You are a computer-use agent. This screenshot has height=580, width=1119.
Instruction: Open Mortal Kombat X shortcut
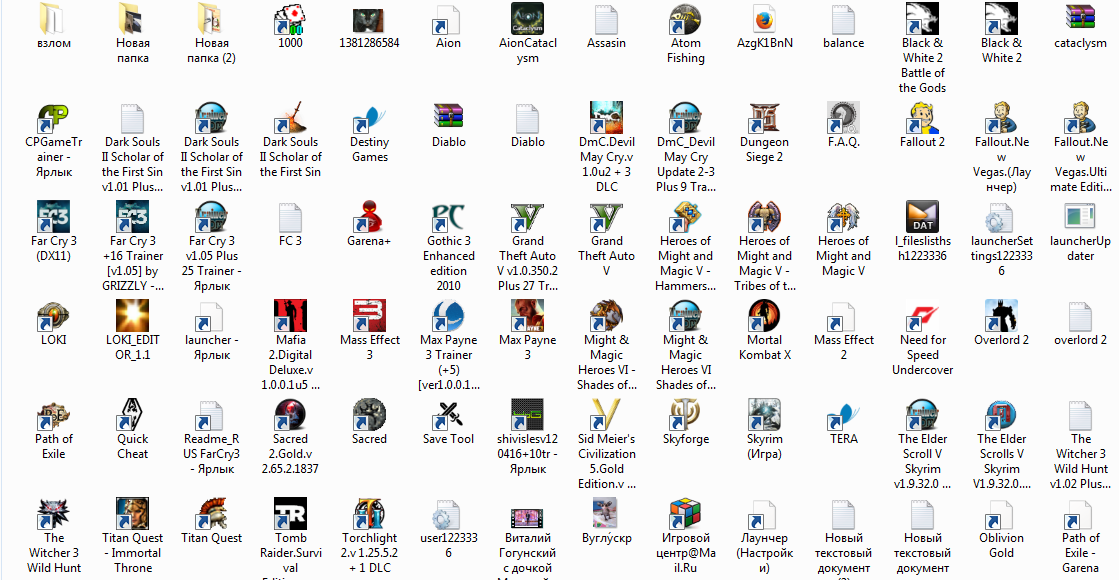pyautogui.click(x=764, y=316)
